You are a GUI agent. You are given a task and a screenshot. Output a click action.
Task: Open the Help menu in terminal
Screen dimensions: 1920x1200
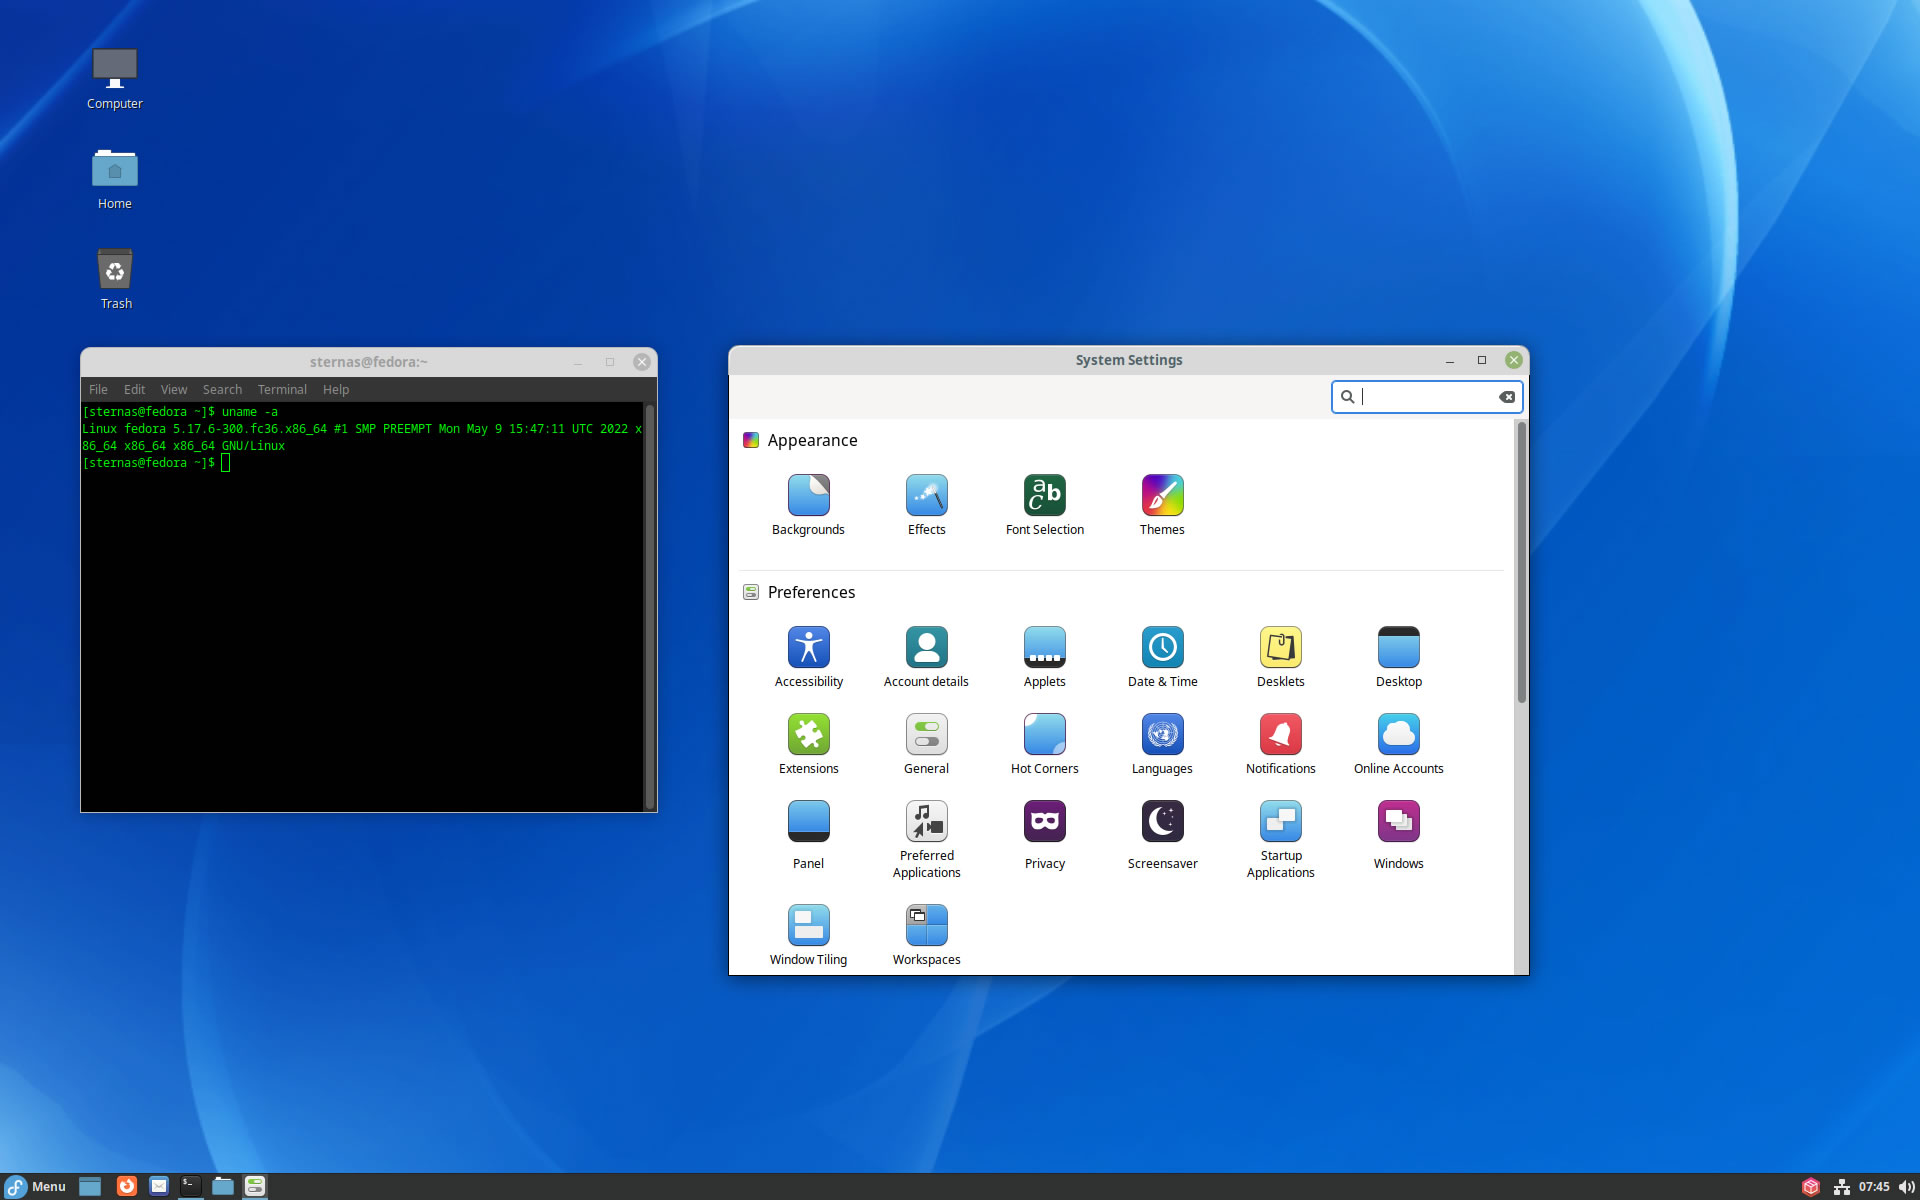pyautogui.click(x=336, y=390)
